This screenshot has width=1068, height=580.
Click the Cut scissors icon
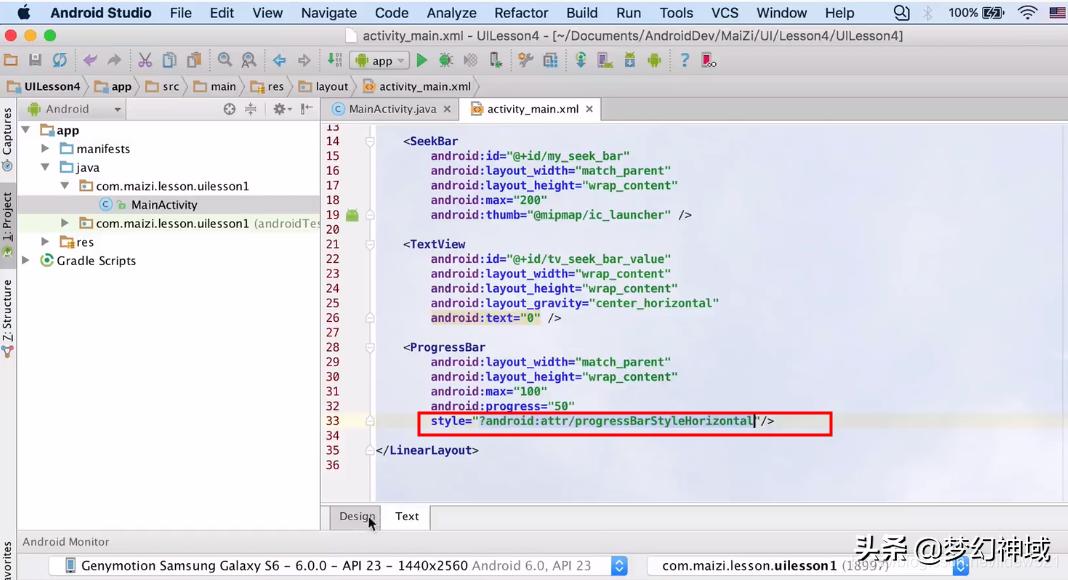pyautogui.click(x=145, y=61)
